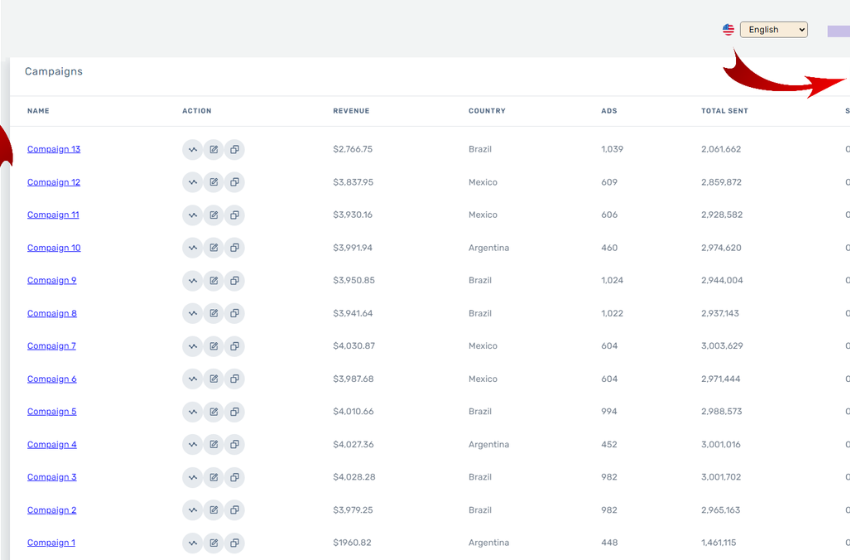Open stats chart for Compaign 5
The height and width of the screenshot is (560, 850).
coord(192,411)
